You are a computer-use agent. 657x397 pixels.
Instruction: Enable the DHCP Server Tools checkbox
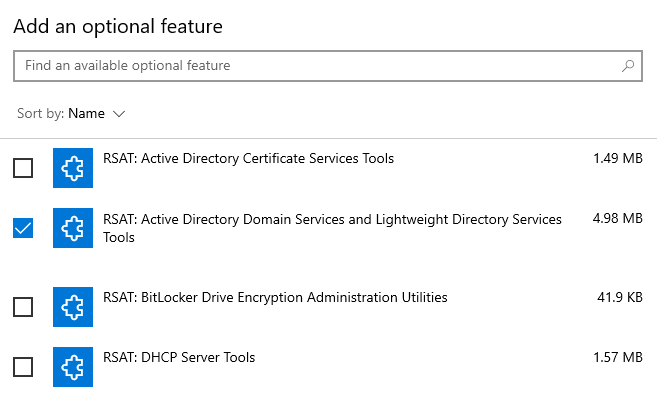(23, 367)
